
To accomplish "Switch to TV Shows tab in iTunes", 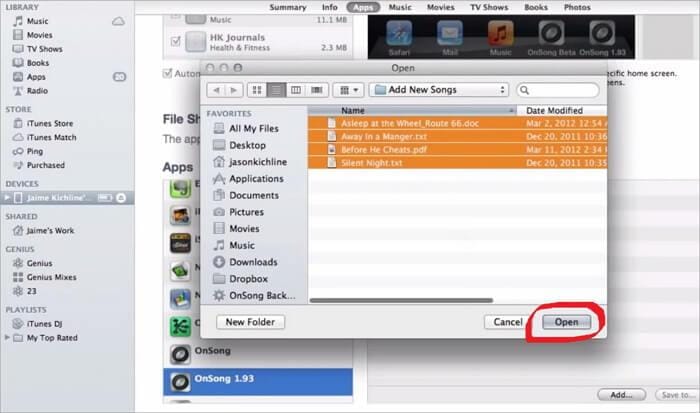I will tap(489, 7).
